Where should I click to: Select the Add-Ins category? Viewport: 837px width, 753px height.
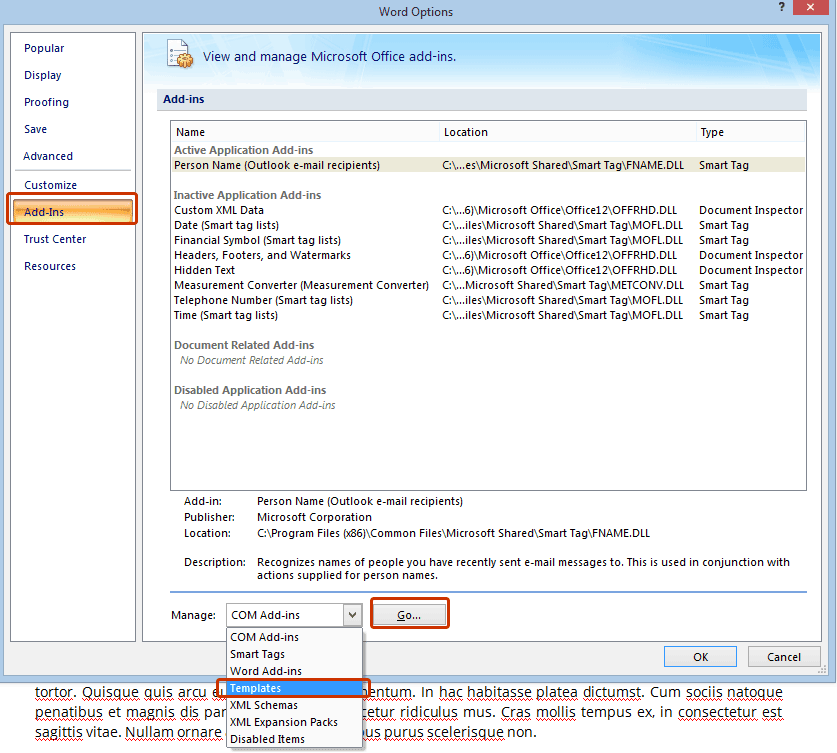pyautogui.click(x=73, y=211)
